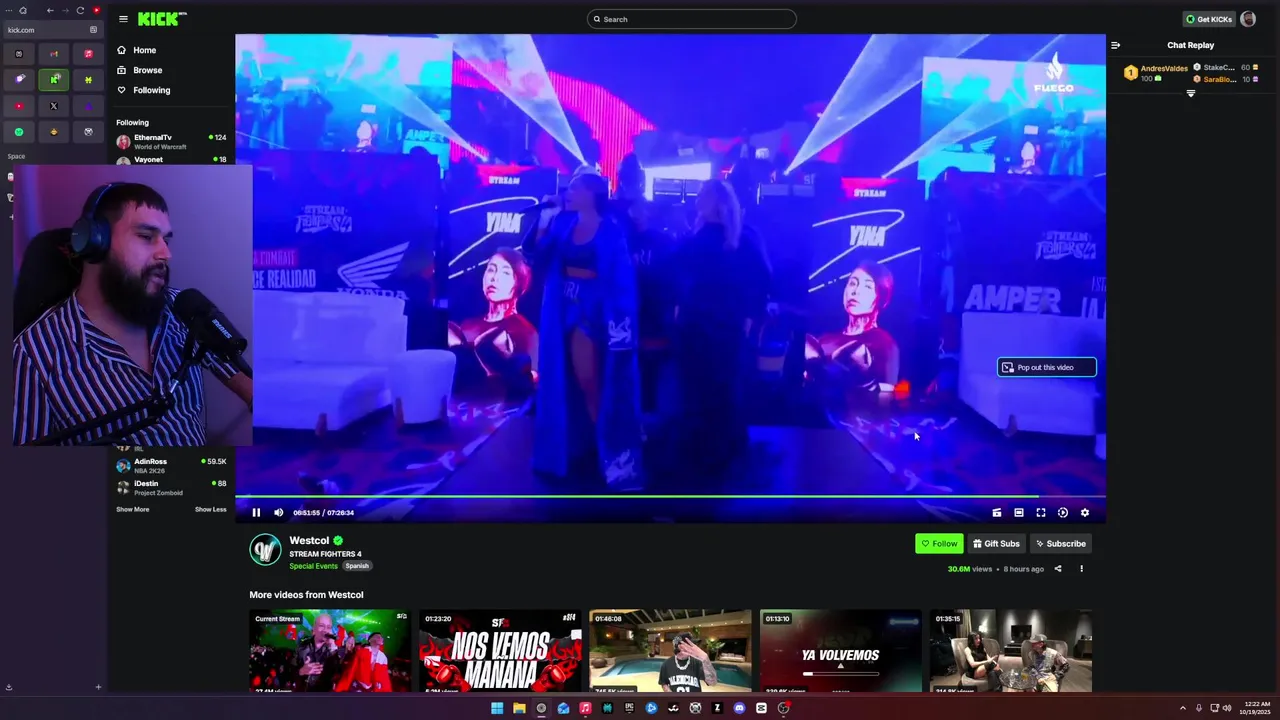This screenshot has height=720, width=1280.
Task: Select SaraBlo... leaderboard entry
Action: click(x=1226, y=79)
